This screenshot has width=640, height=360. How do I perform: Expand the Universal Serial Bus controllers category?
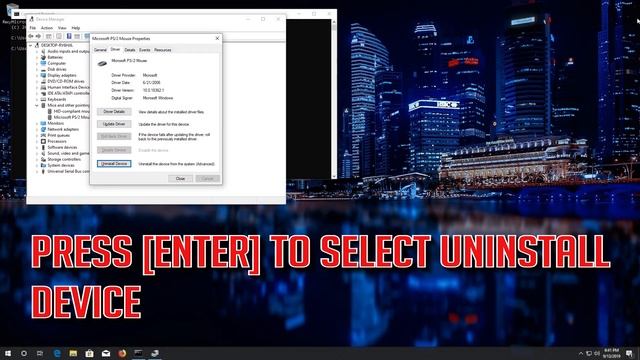tap(37, 171)
